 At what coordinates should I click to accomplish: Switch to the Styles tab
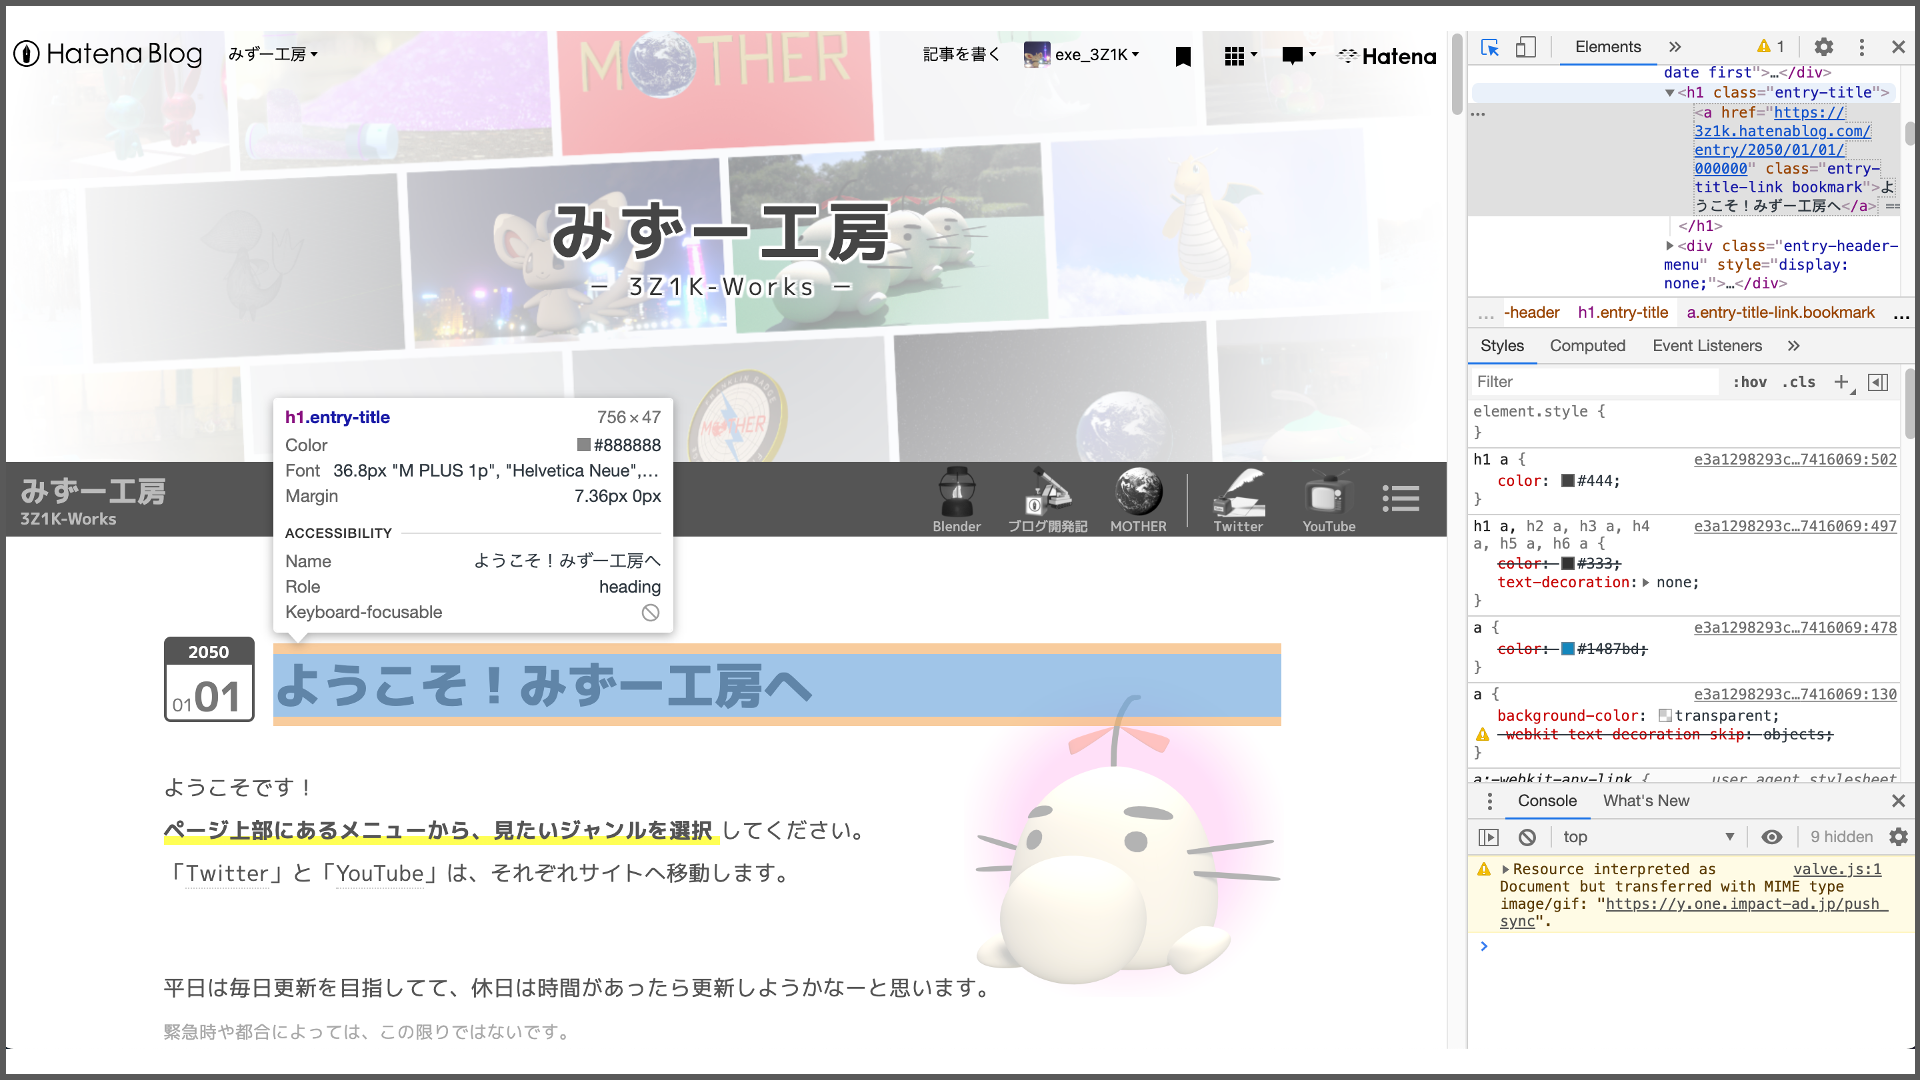(1502, 346)
